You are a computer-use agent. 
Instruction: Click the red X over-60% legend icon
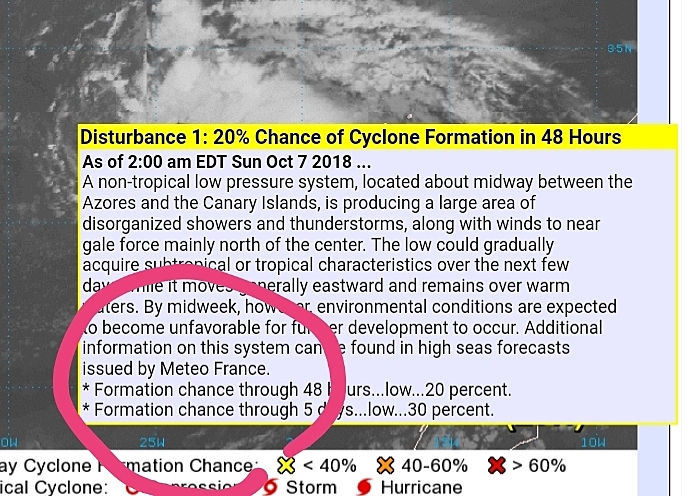tap(496, 465)
